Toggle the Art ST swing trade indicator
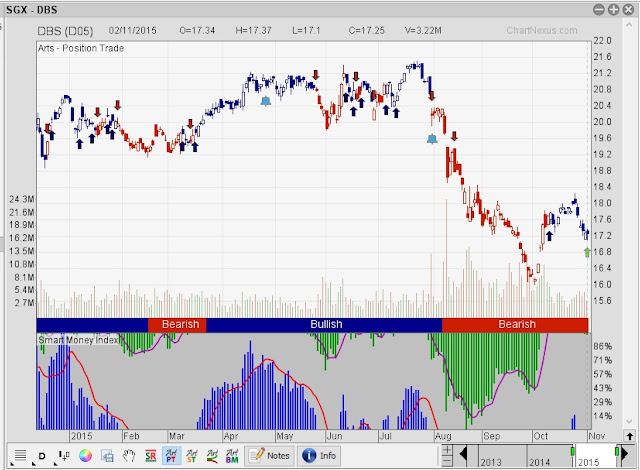The image size is (640, 470). tap(191, 455)
